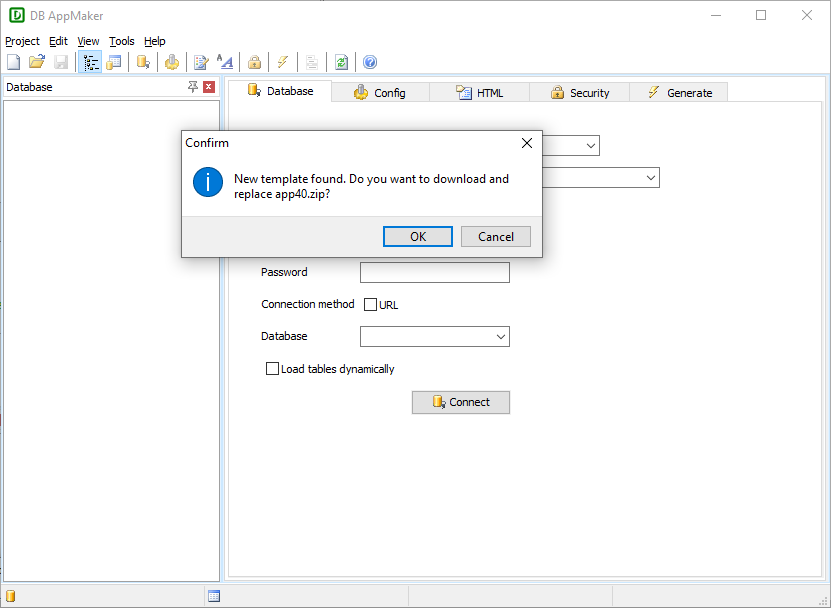Click the 'Password' field label

(x=284, y=272)
